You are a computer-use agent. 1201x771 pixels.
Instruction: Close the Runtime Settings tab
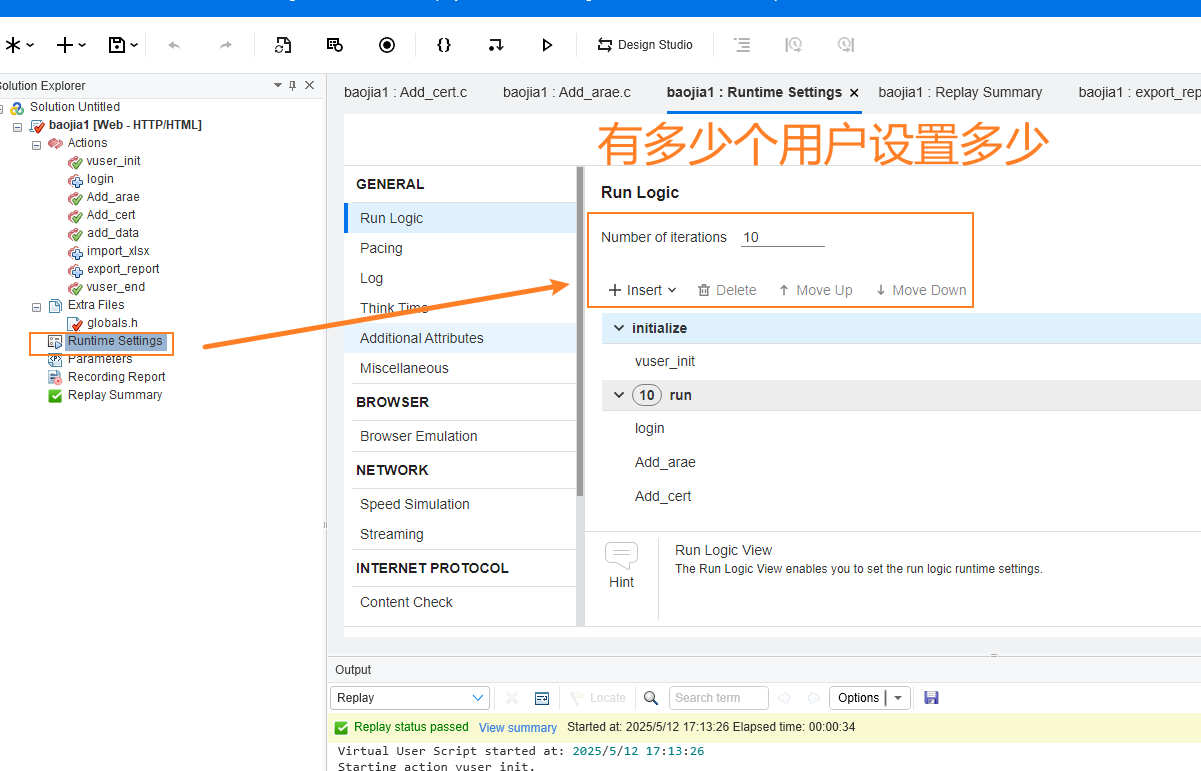coord(854,93)
